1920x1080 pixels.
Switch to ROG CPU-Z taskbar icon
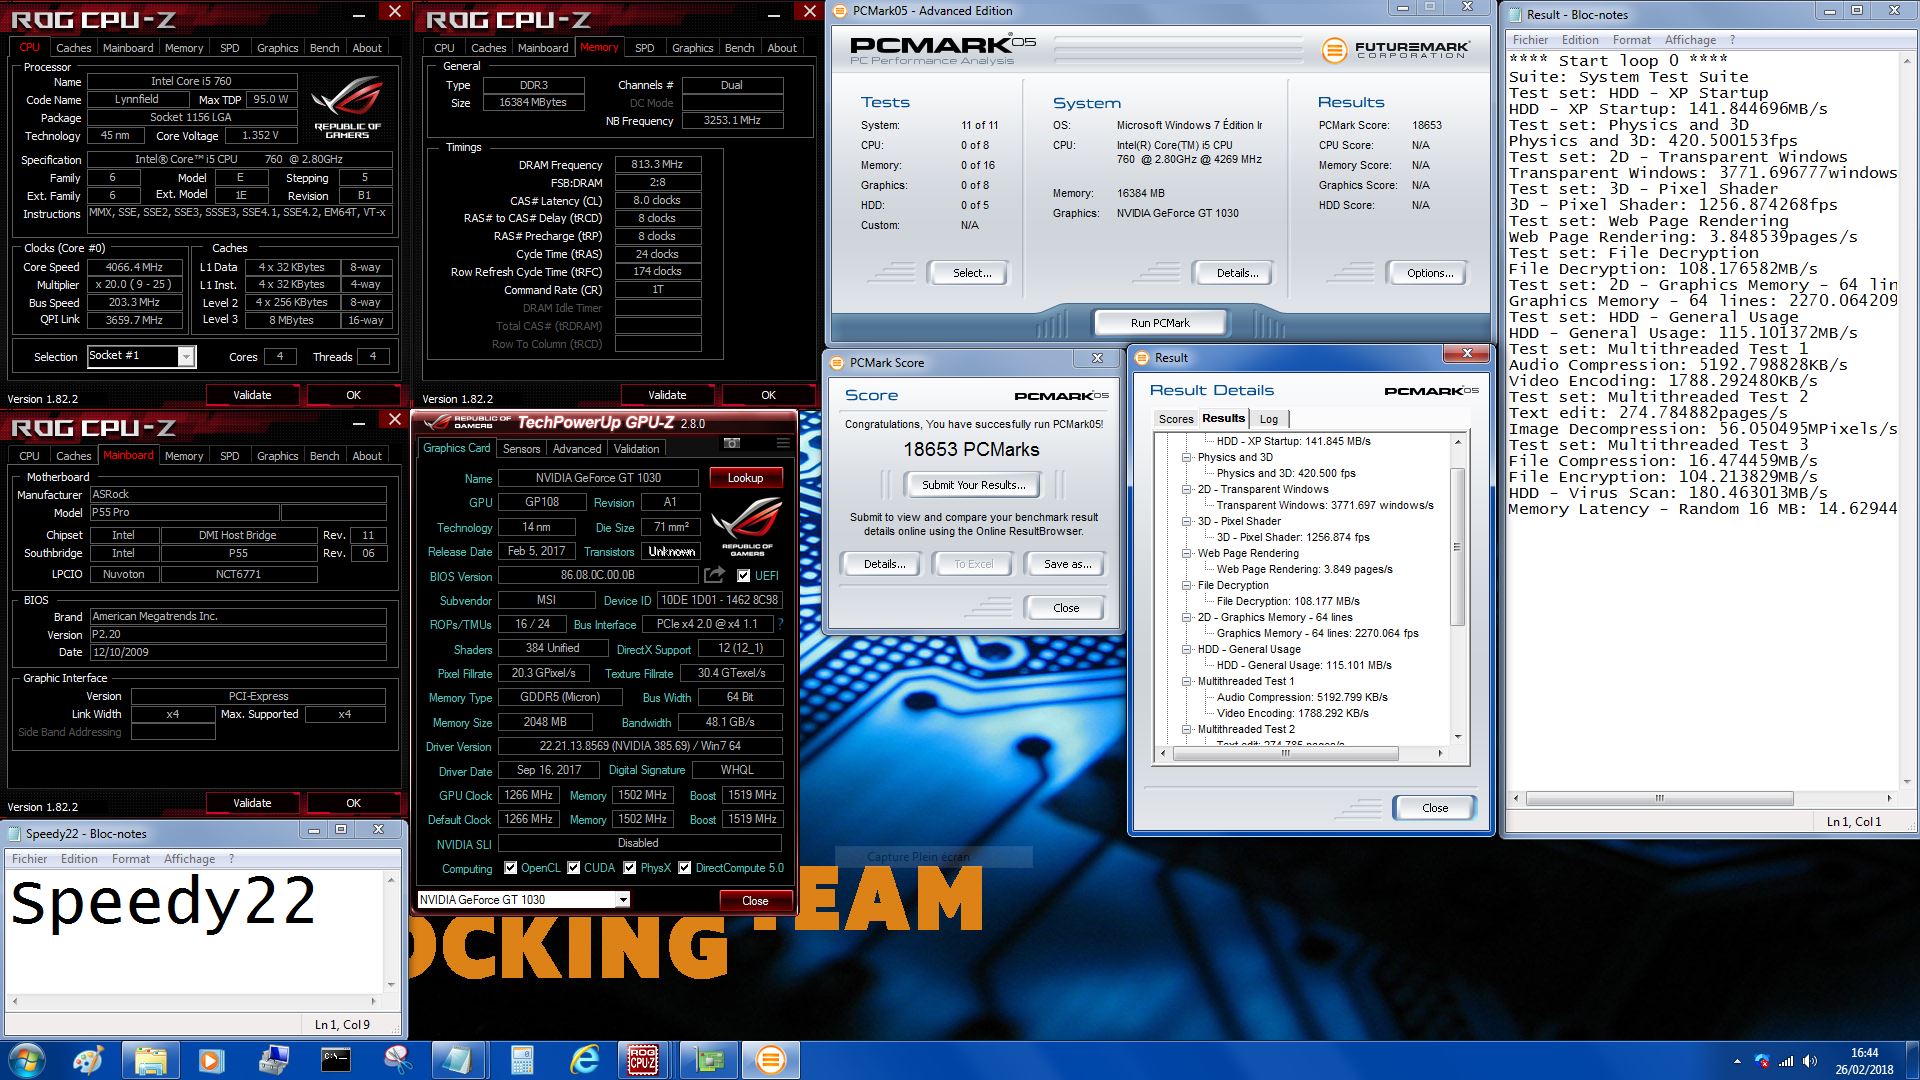tap(643, 1060)
